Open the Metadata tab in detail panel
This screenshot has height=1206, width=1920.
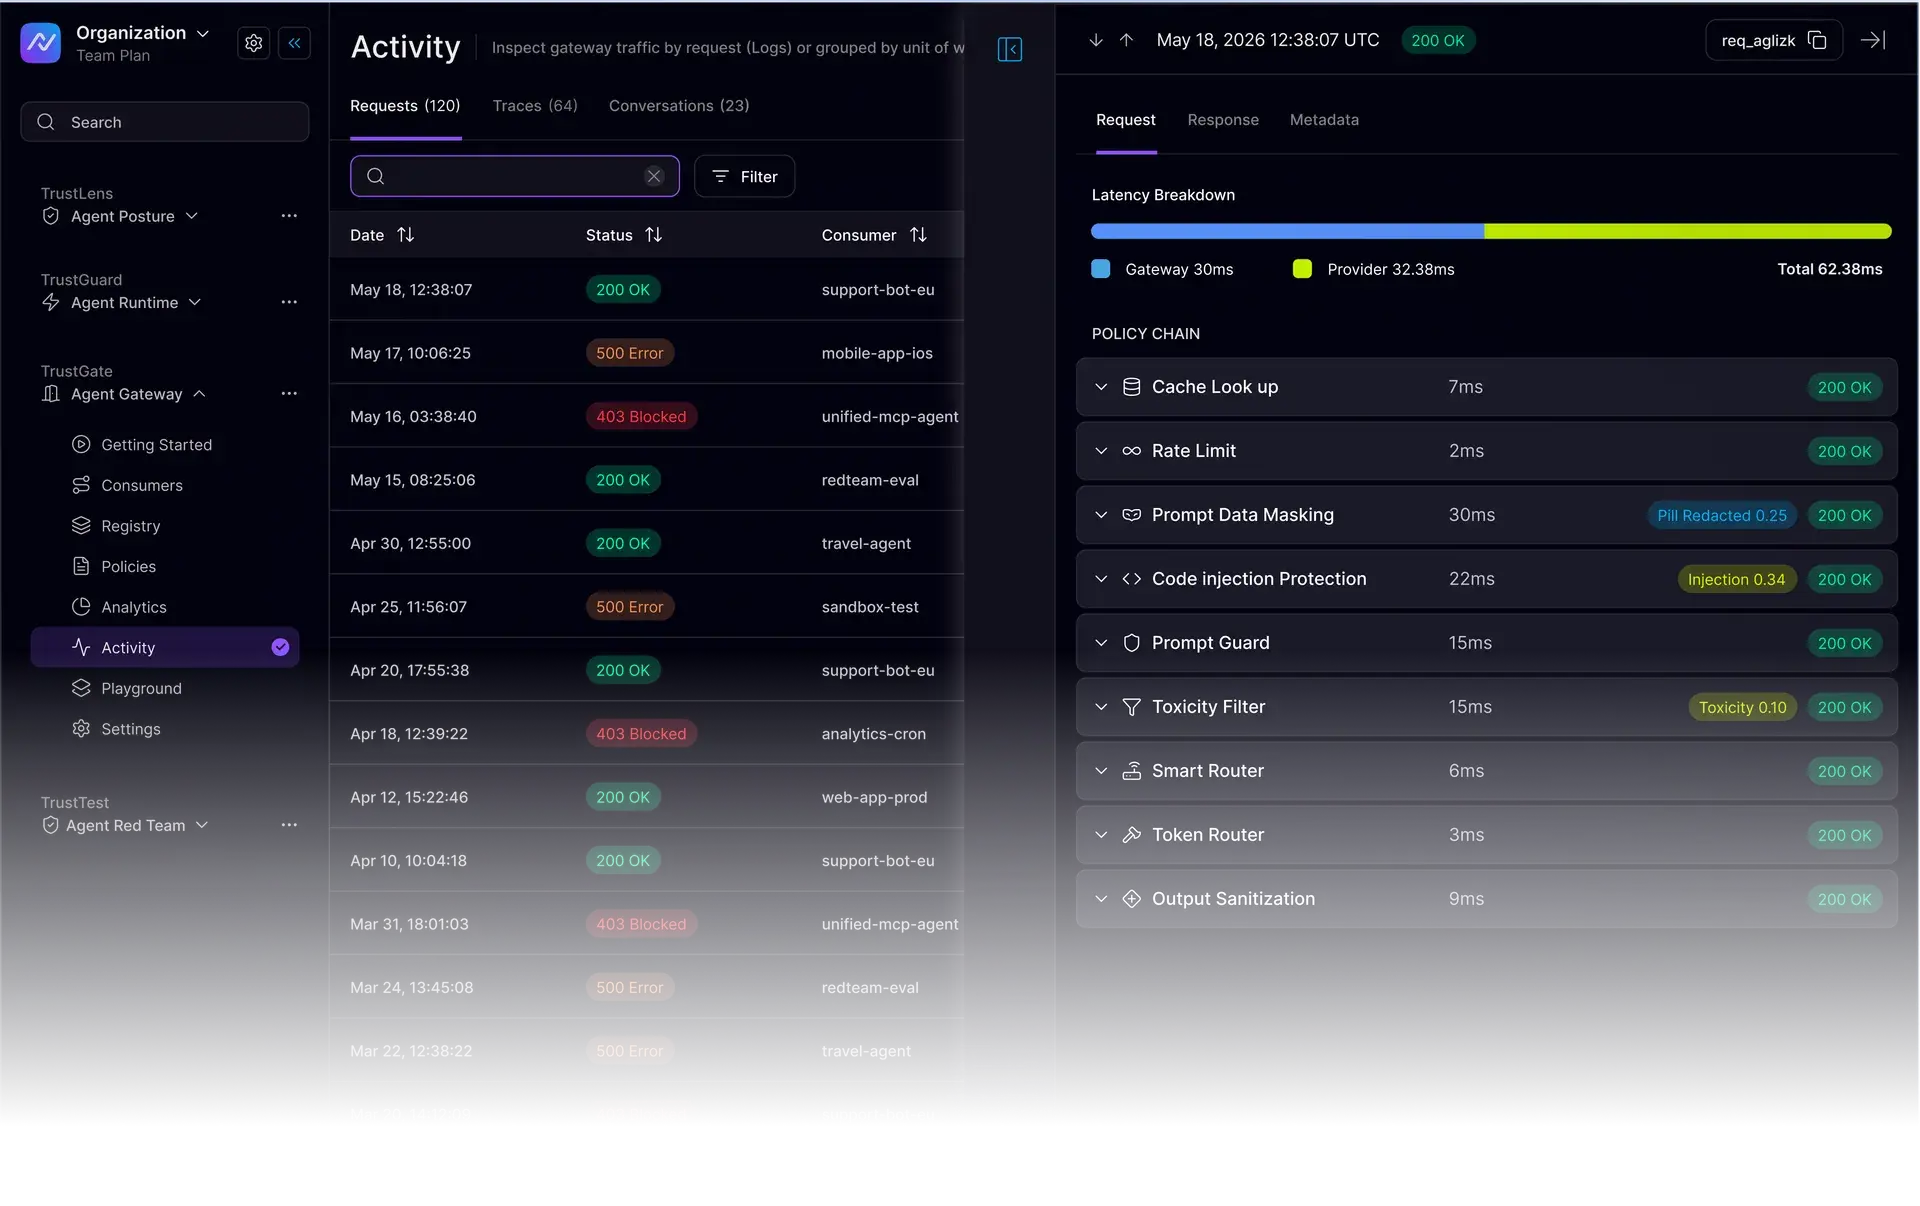pos(1324,120)
